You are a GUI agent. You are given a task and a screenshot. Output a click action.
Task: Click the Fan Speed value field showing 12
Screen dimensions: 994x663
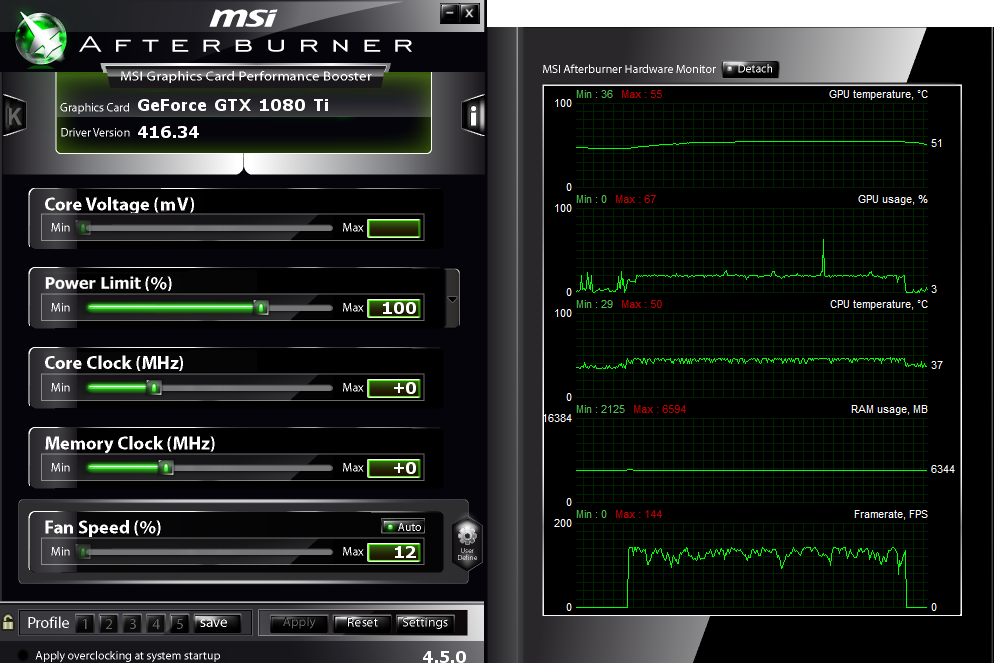[394, 552]
